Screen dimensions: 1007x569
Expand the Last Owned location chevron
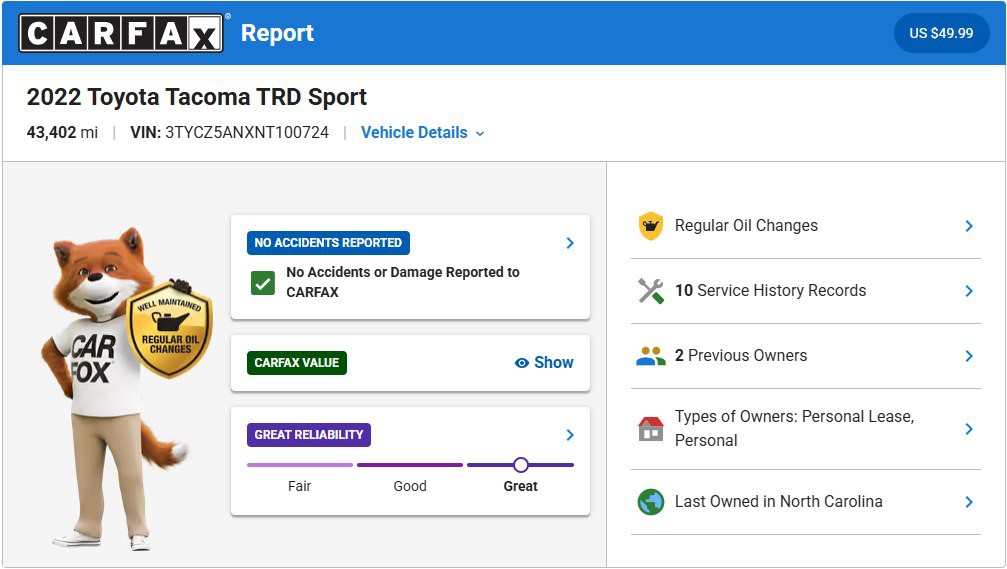tap(969, 502)
